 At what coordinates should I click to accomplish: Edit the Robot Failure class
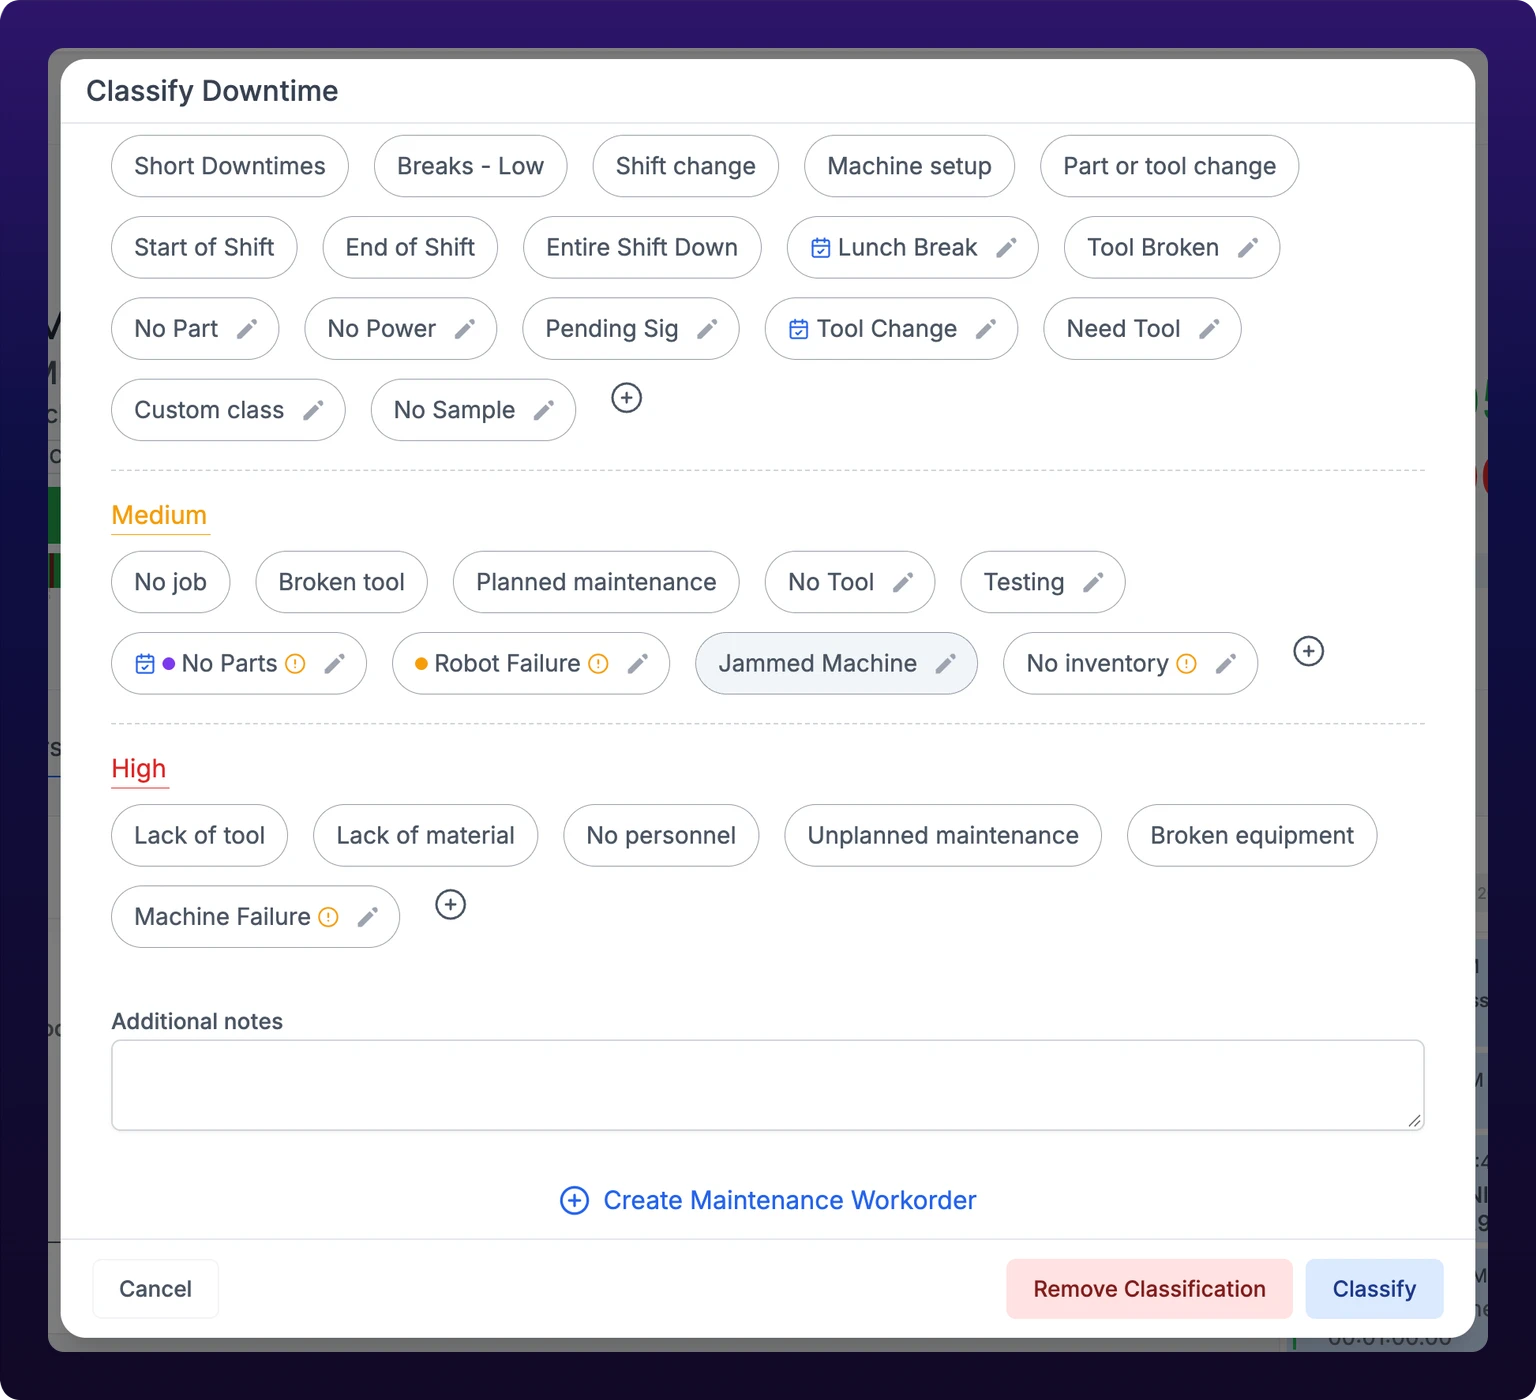tap(637, 663)
